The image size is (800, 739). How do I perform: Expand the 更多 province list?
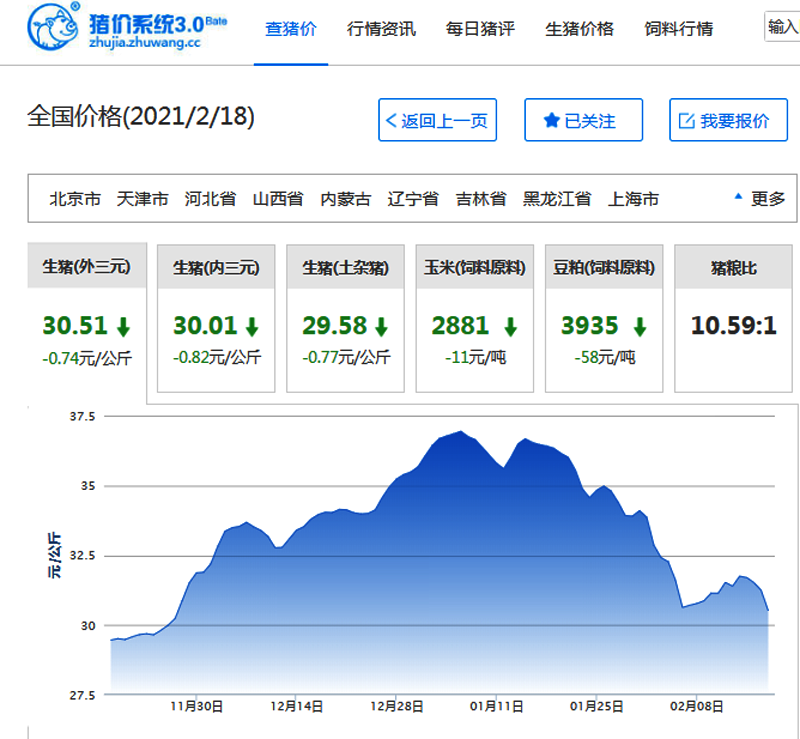pyautogui.click(x=760, y=199)
